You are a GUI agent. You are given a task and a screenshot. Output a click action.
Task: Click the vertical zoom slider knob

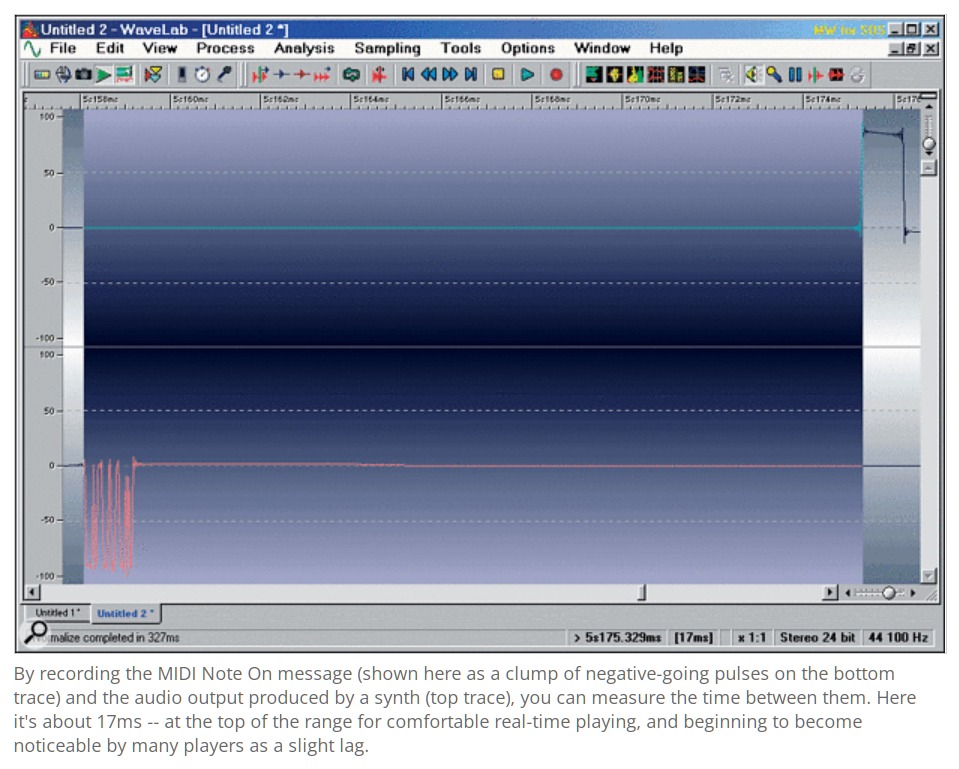(x=929, y=145)
